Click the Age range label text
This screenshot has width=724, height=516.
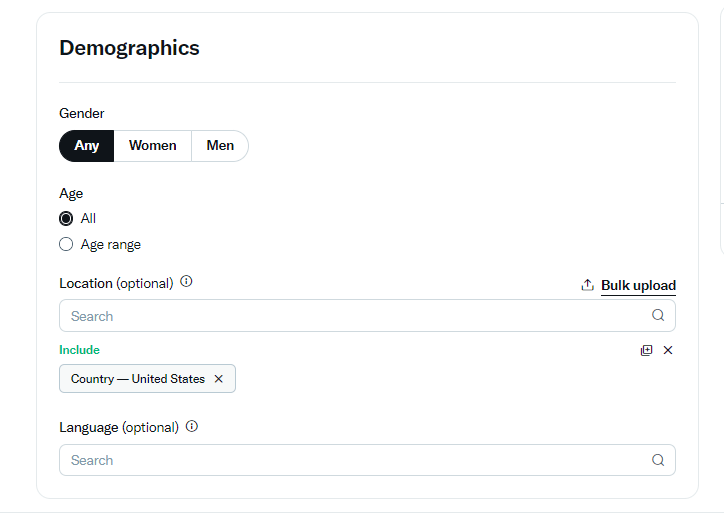[x=111, y=245]
